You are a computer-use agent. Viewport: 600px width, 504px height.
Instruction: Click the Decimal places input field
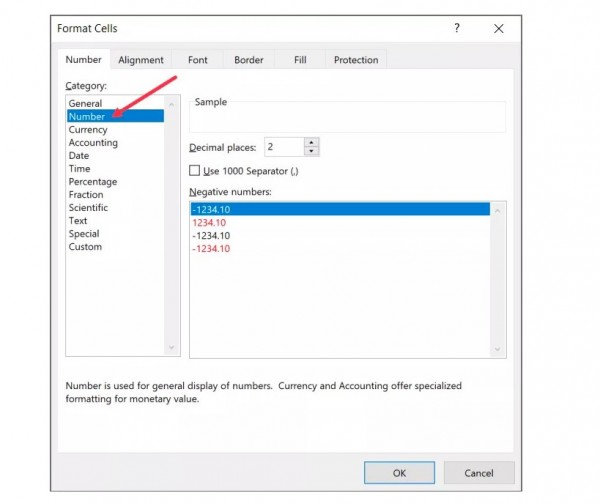point(284,147)
